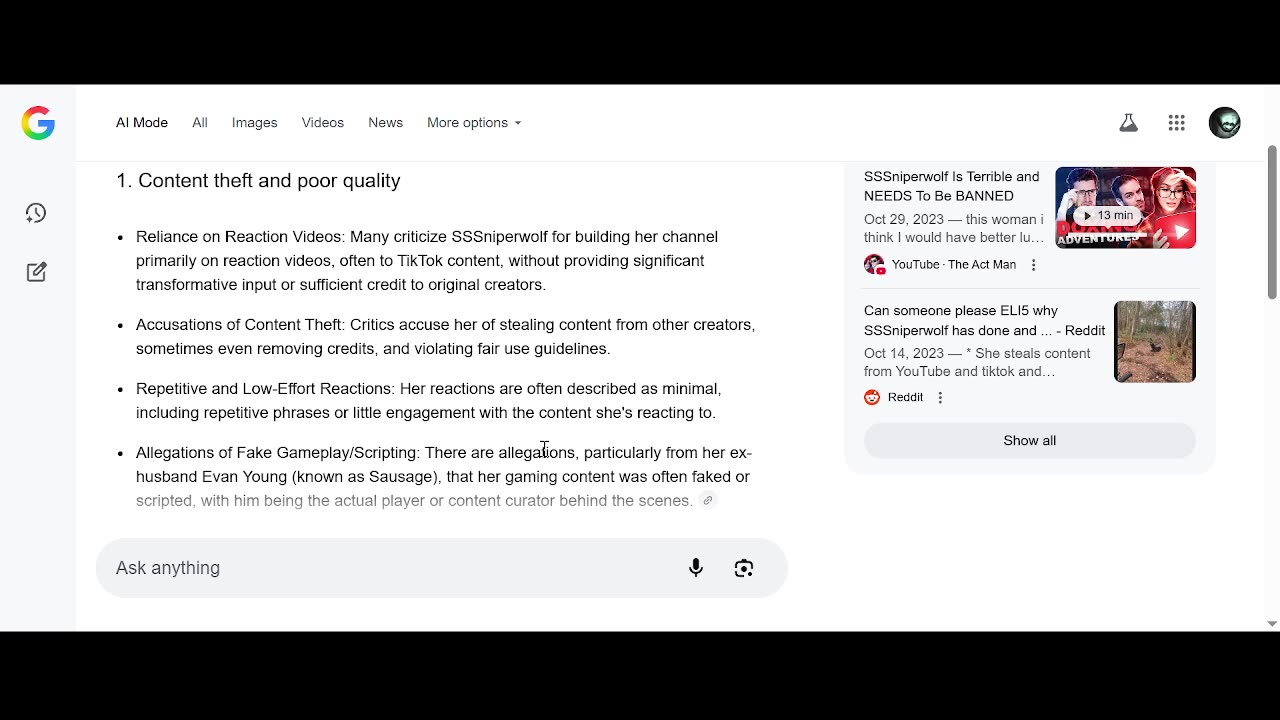The height and width of the screenshot is (720, 1280).
Task: Open the Google account avatar
Action: (x=1224, y=123)
